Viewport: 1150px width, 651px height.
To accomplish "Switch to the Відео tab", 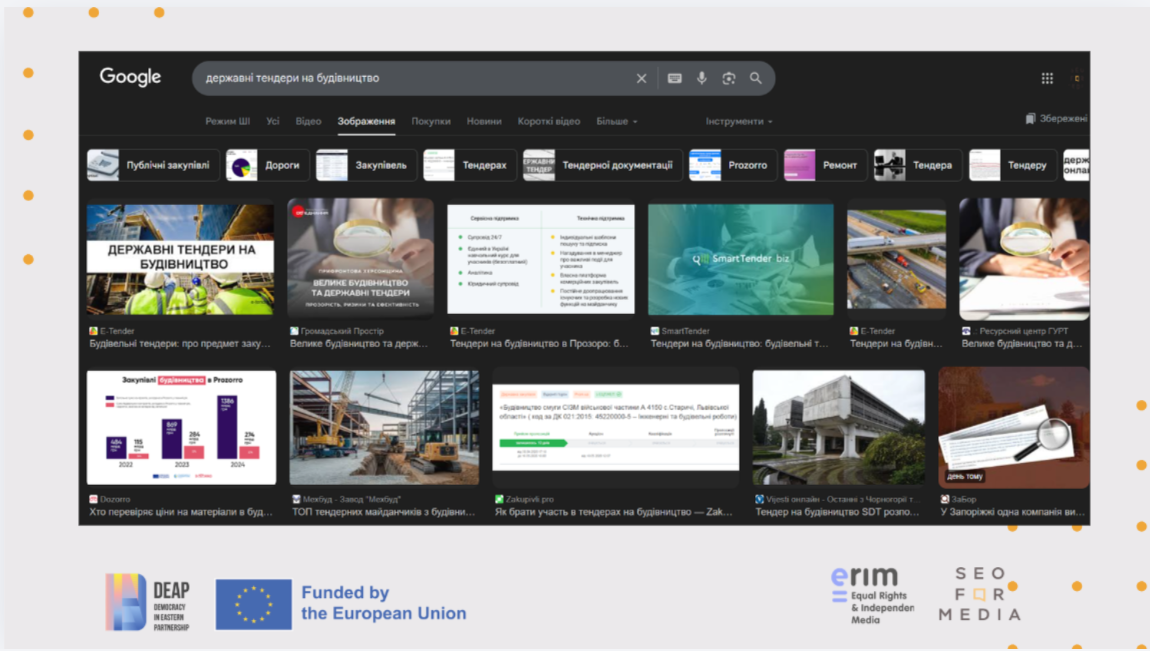I will click(308, 121).
